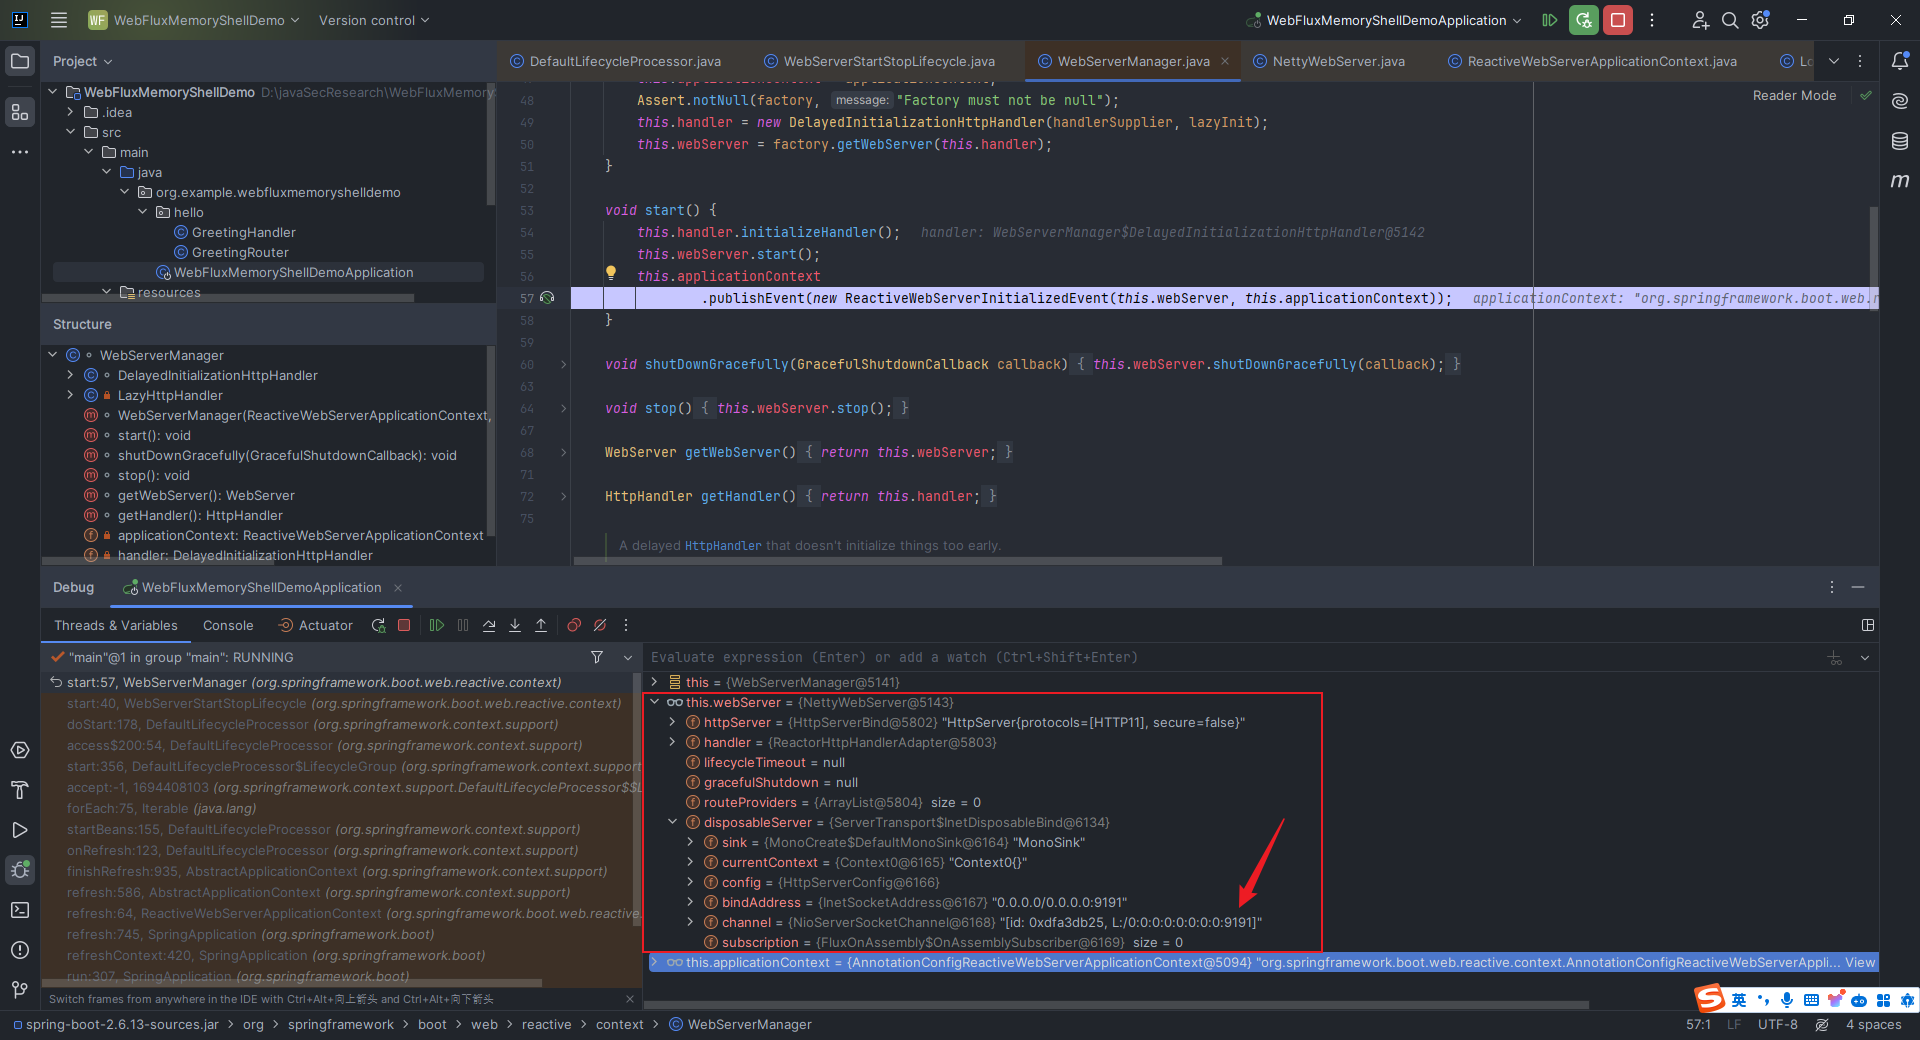
Task: Show the hidden editor tabs list
Action: (1834, 61)
